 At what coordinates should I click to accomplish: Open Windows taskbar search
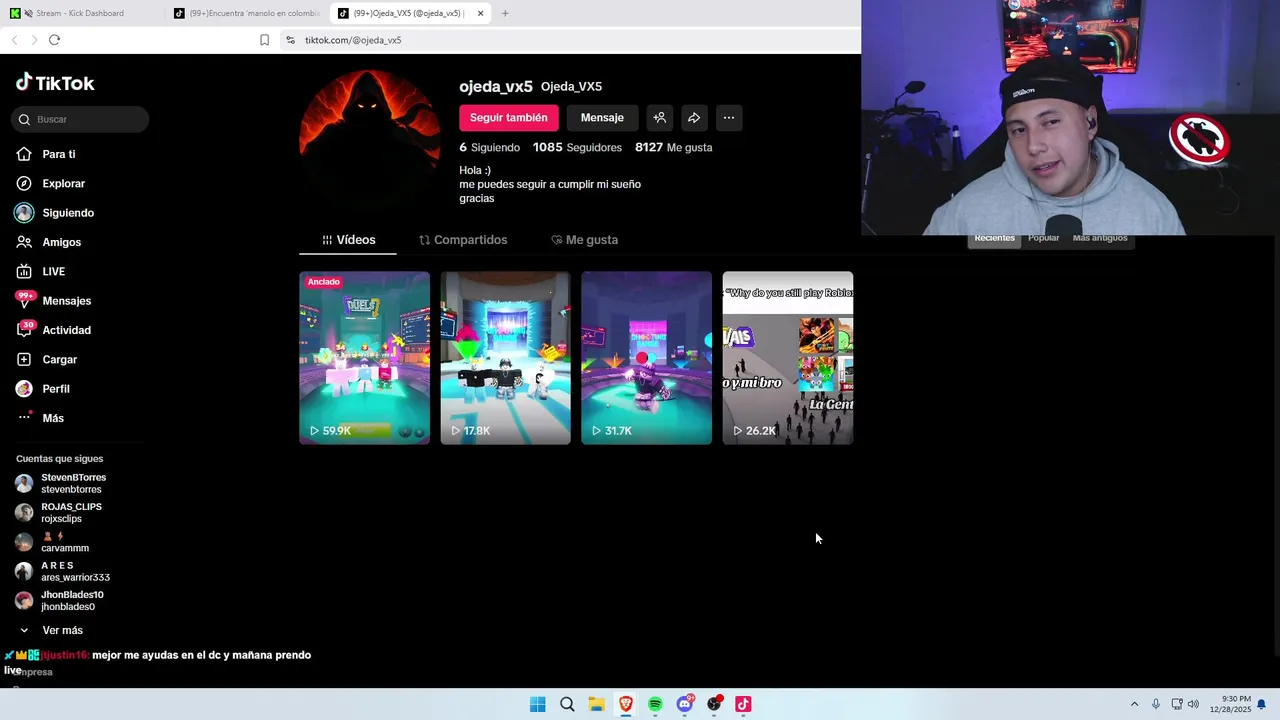point(567,704)
